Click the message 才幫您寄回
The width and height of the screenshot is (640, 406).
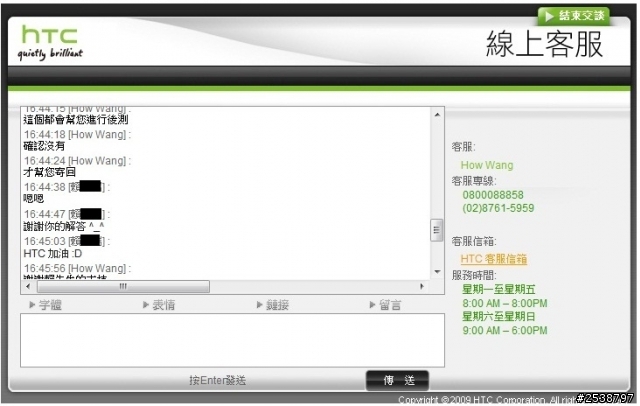tap(49, 172)
